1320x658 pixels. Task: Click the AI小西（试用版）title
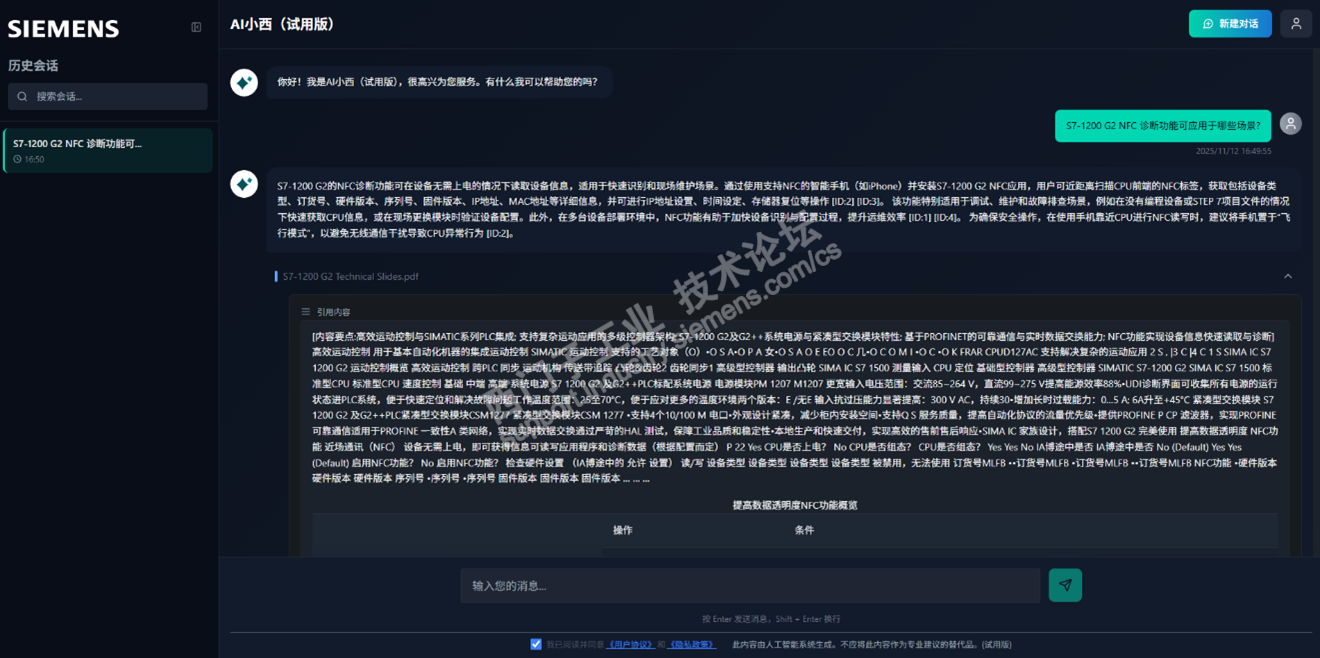point(282,24)
